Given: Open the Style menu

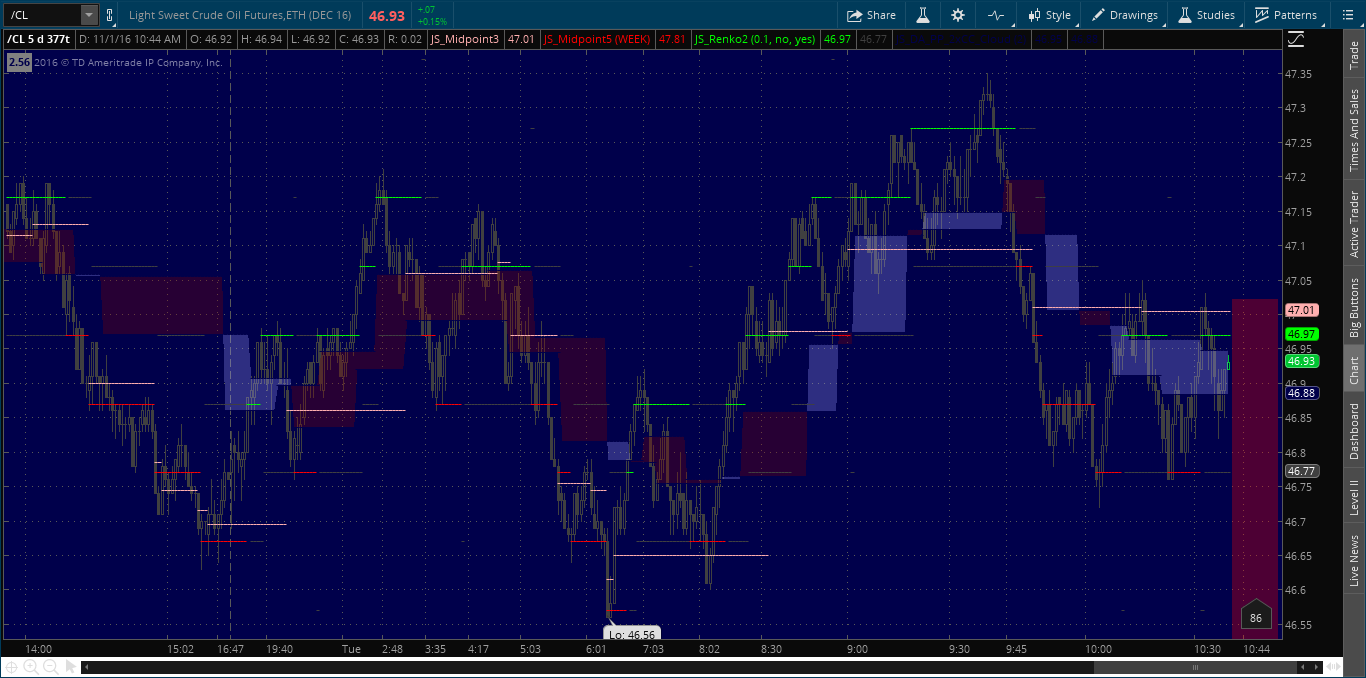Looking at the screenshot, I should 1049,15.
